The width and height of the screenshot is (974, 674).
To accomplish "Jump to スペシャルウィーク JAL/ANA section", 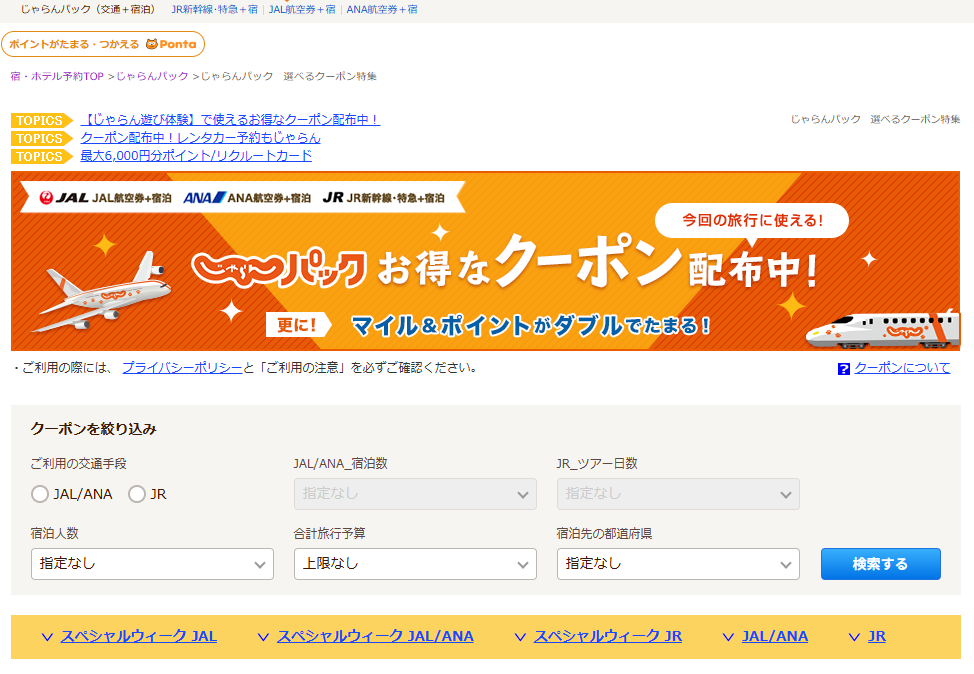I will 375,637.
